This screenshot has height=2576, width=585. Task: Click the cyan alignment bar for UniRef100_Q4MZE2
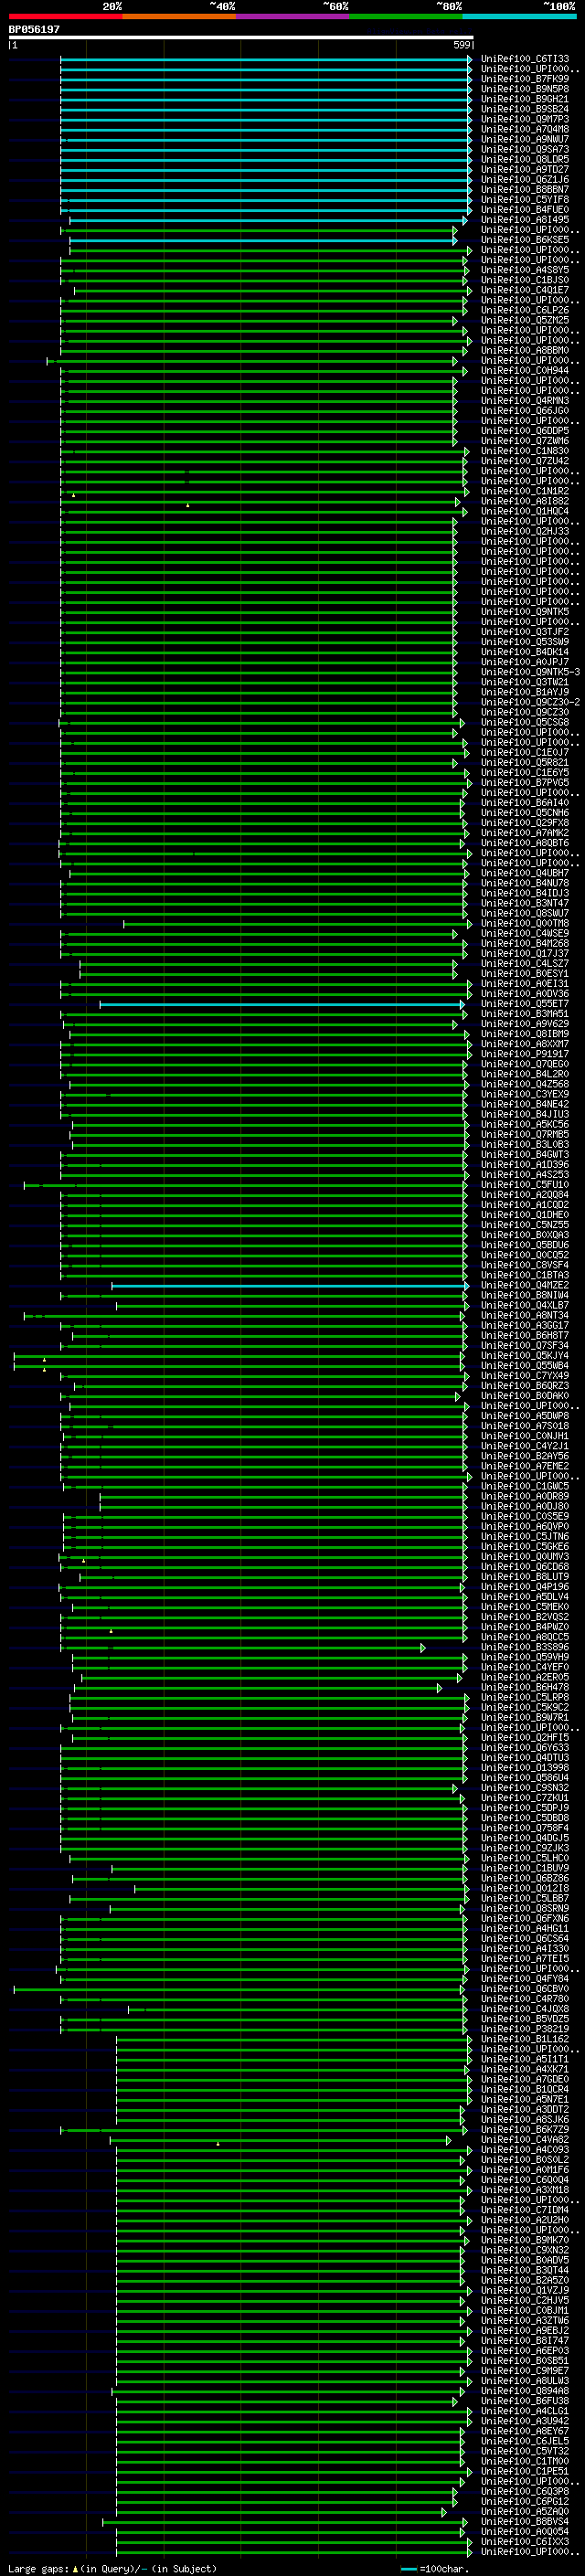tap(290, 1285)
